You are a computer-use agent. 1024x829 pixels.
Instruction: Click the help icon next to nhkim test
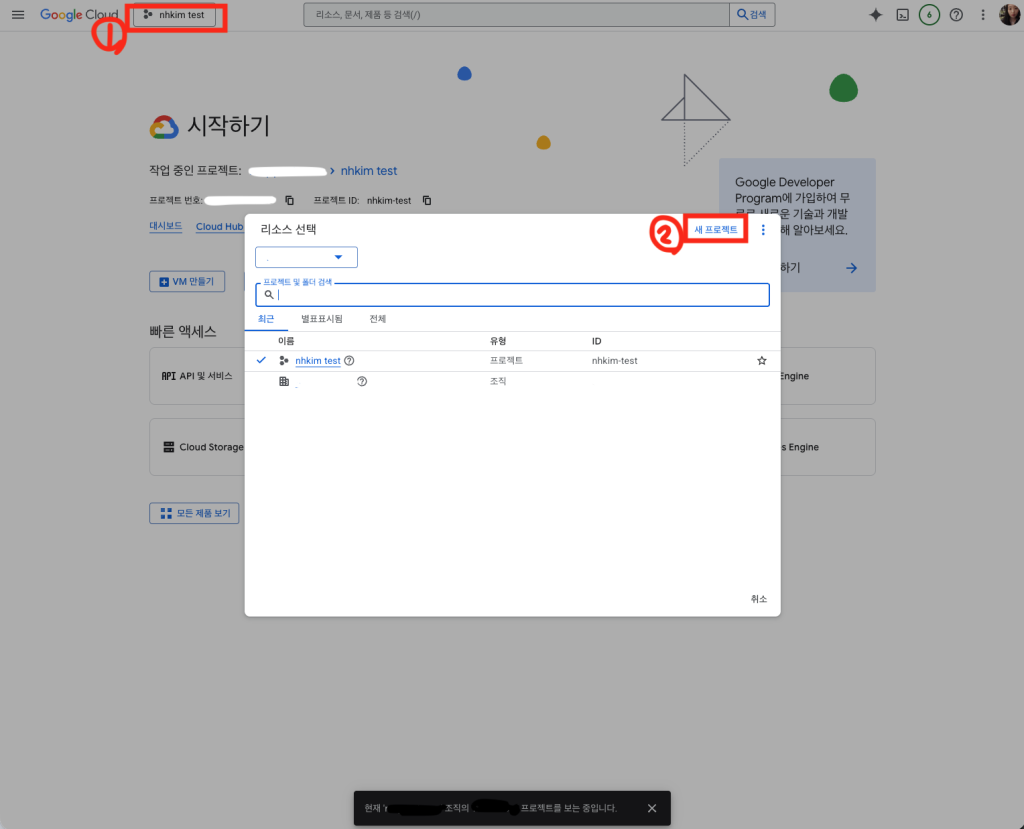(x=349, y=361)
